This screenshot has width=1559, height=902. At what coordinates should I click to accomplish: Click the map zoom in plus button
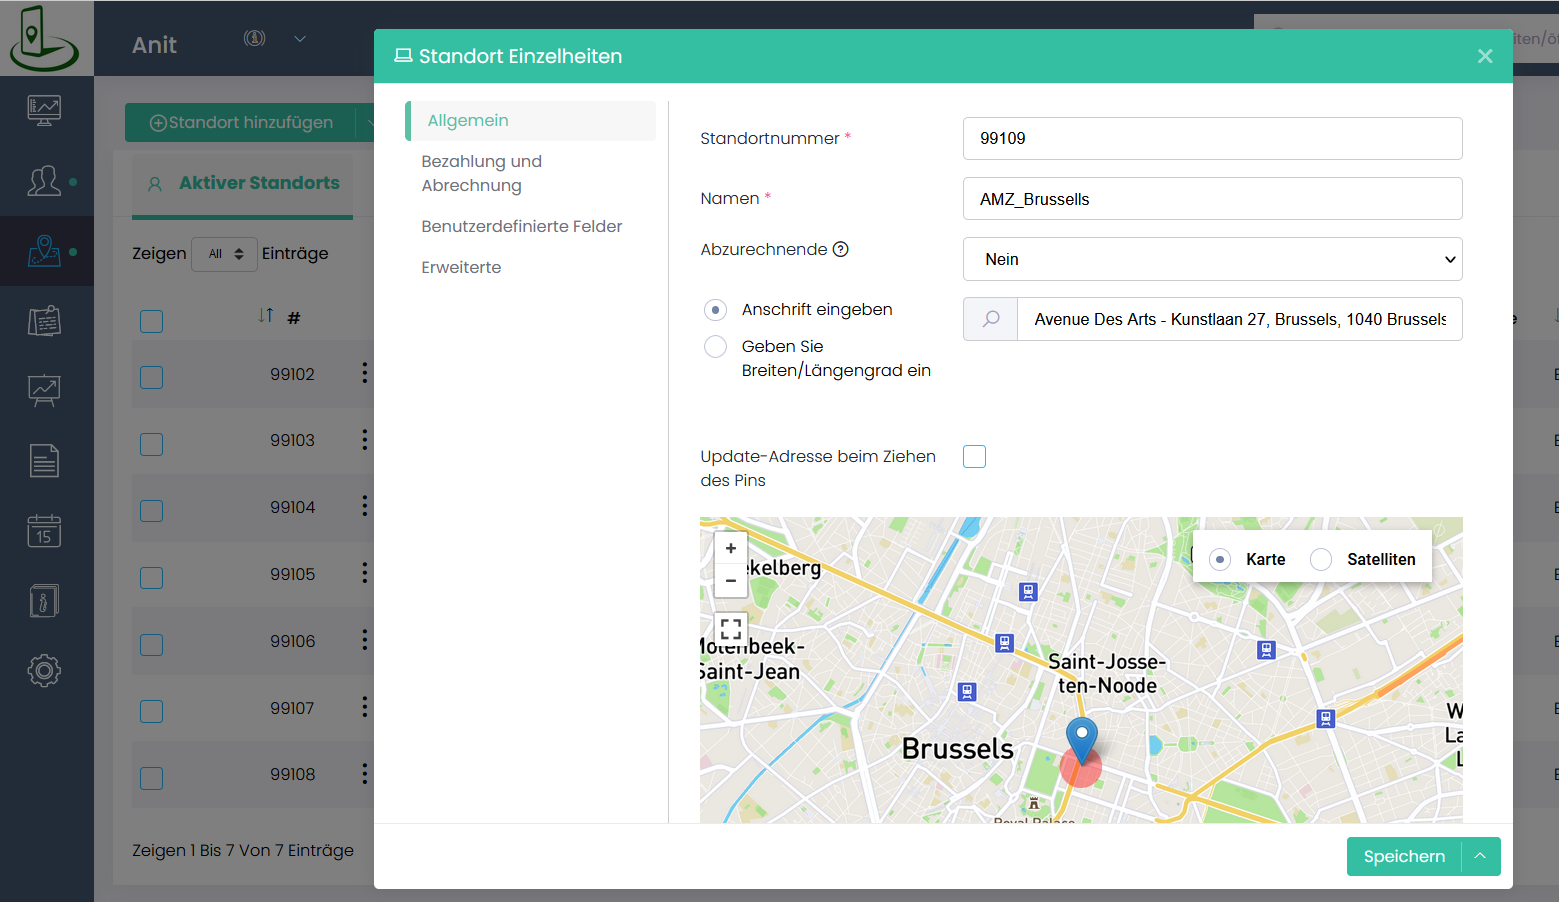click(731, 548)
